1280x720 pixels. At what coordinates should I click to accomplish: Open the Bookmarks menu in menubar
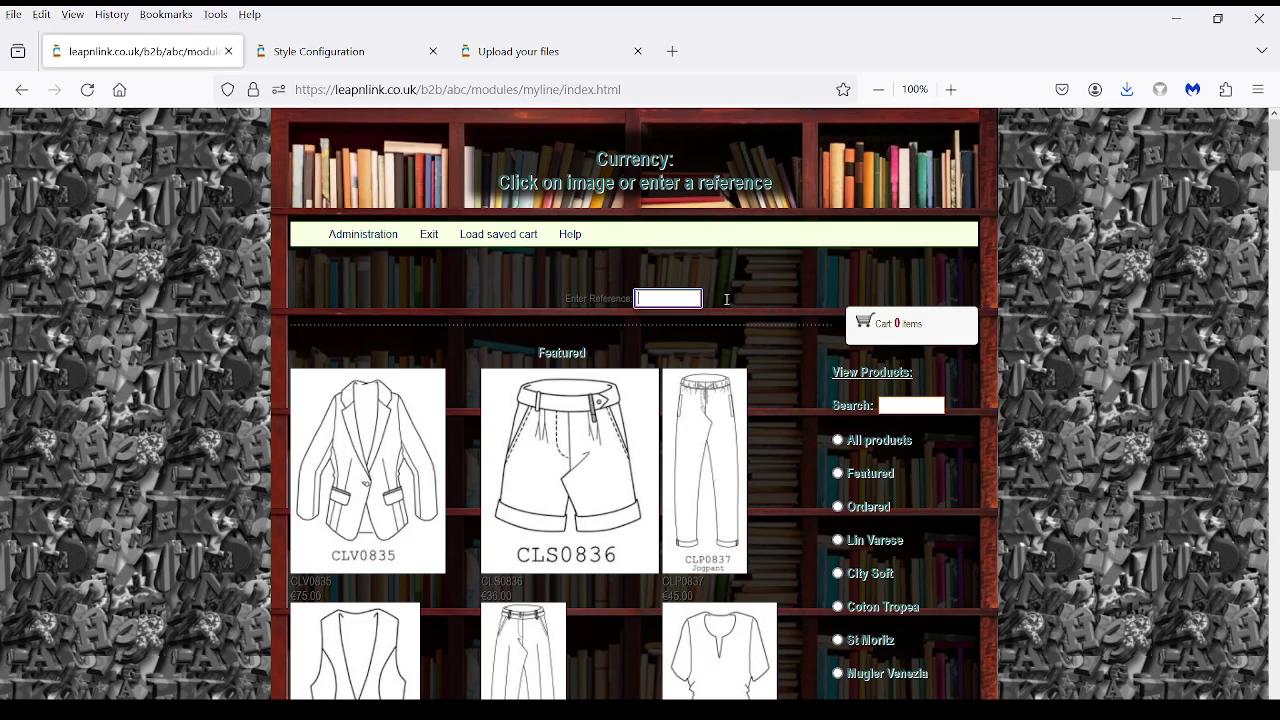(x=165, y=15)
